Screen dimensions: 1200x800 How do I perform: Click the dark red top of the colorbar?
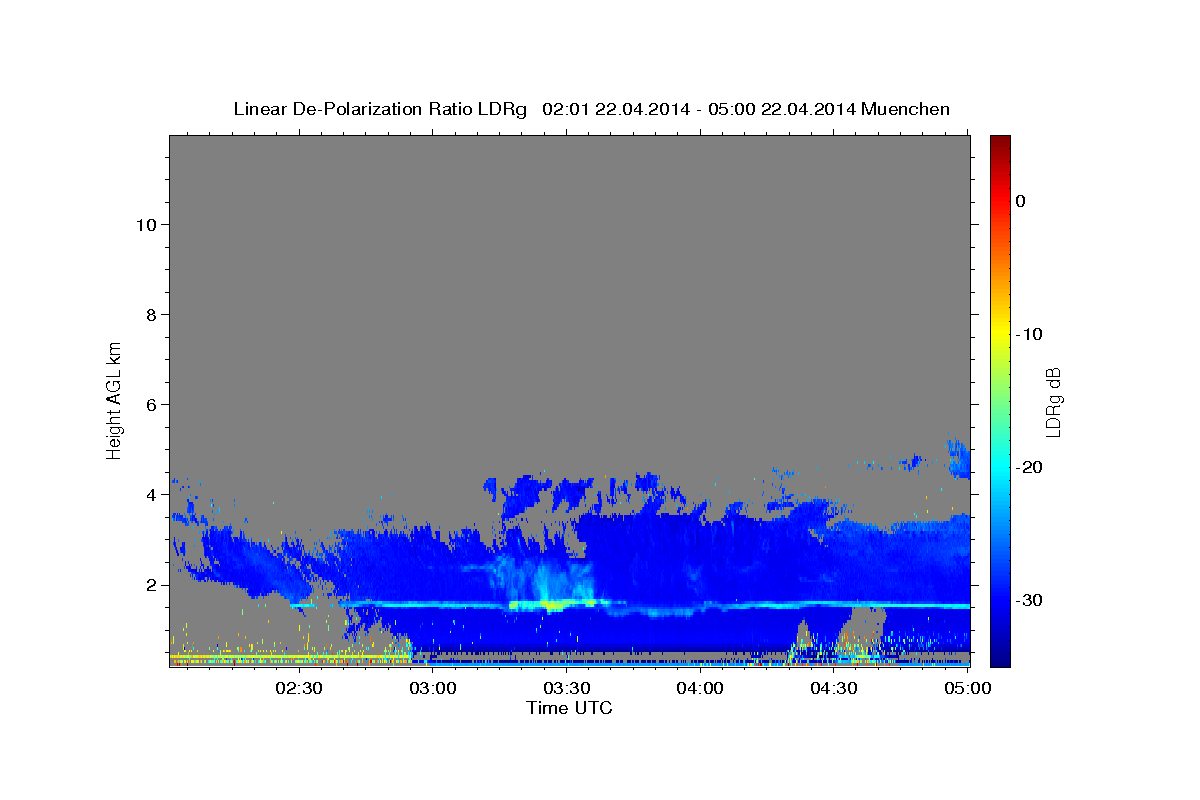pos(1000,142)
